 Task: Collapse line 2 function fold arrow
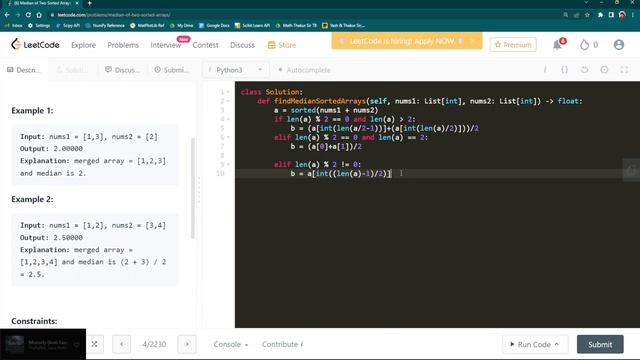(228, 101)
